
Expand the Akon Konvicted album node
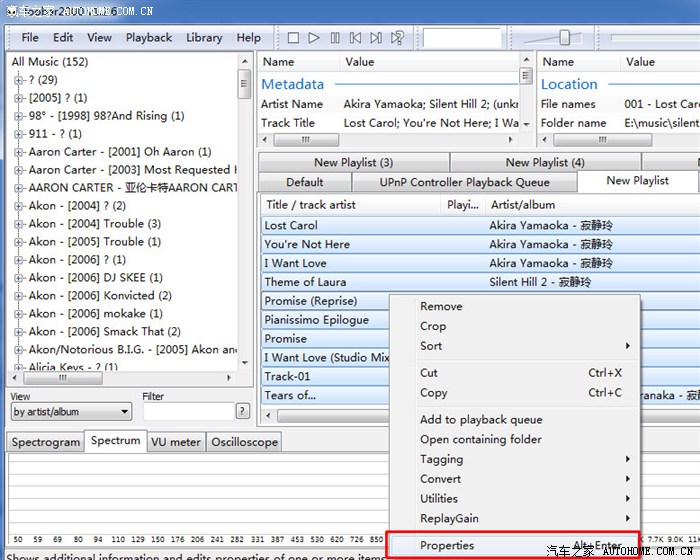click(x=19, y=296)
